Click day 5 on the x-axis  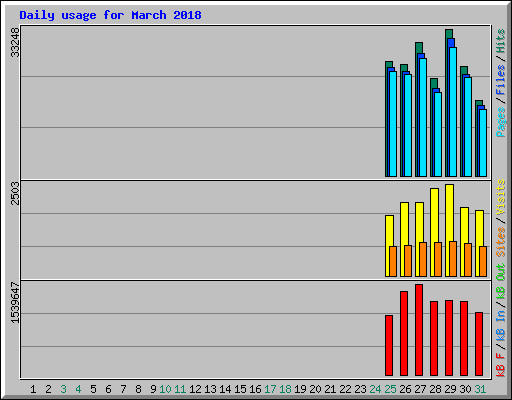[93, 389]
